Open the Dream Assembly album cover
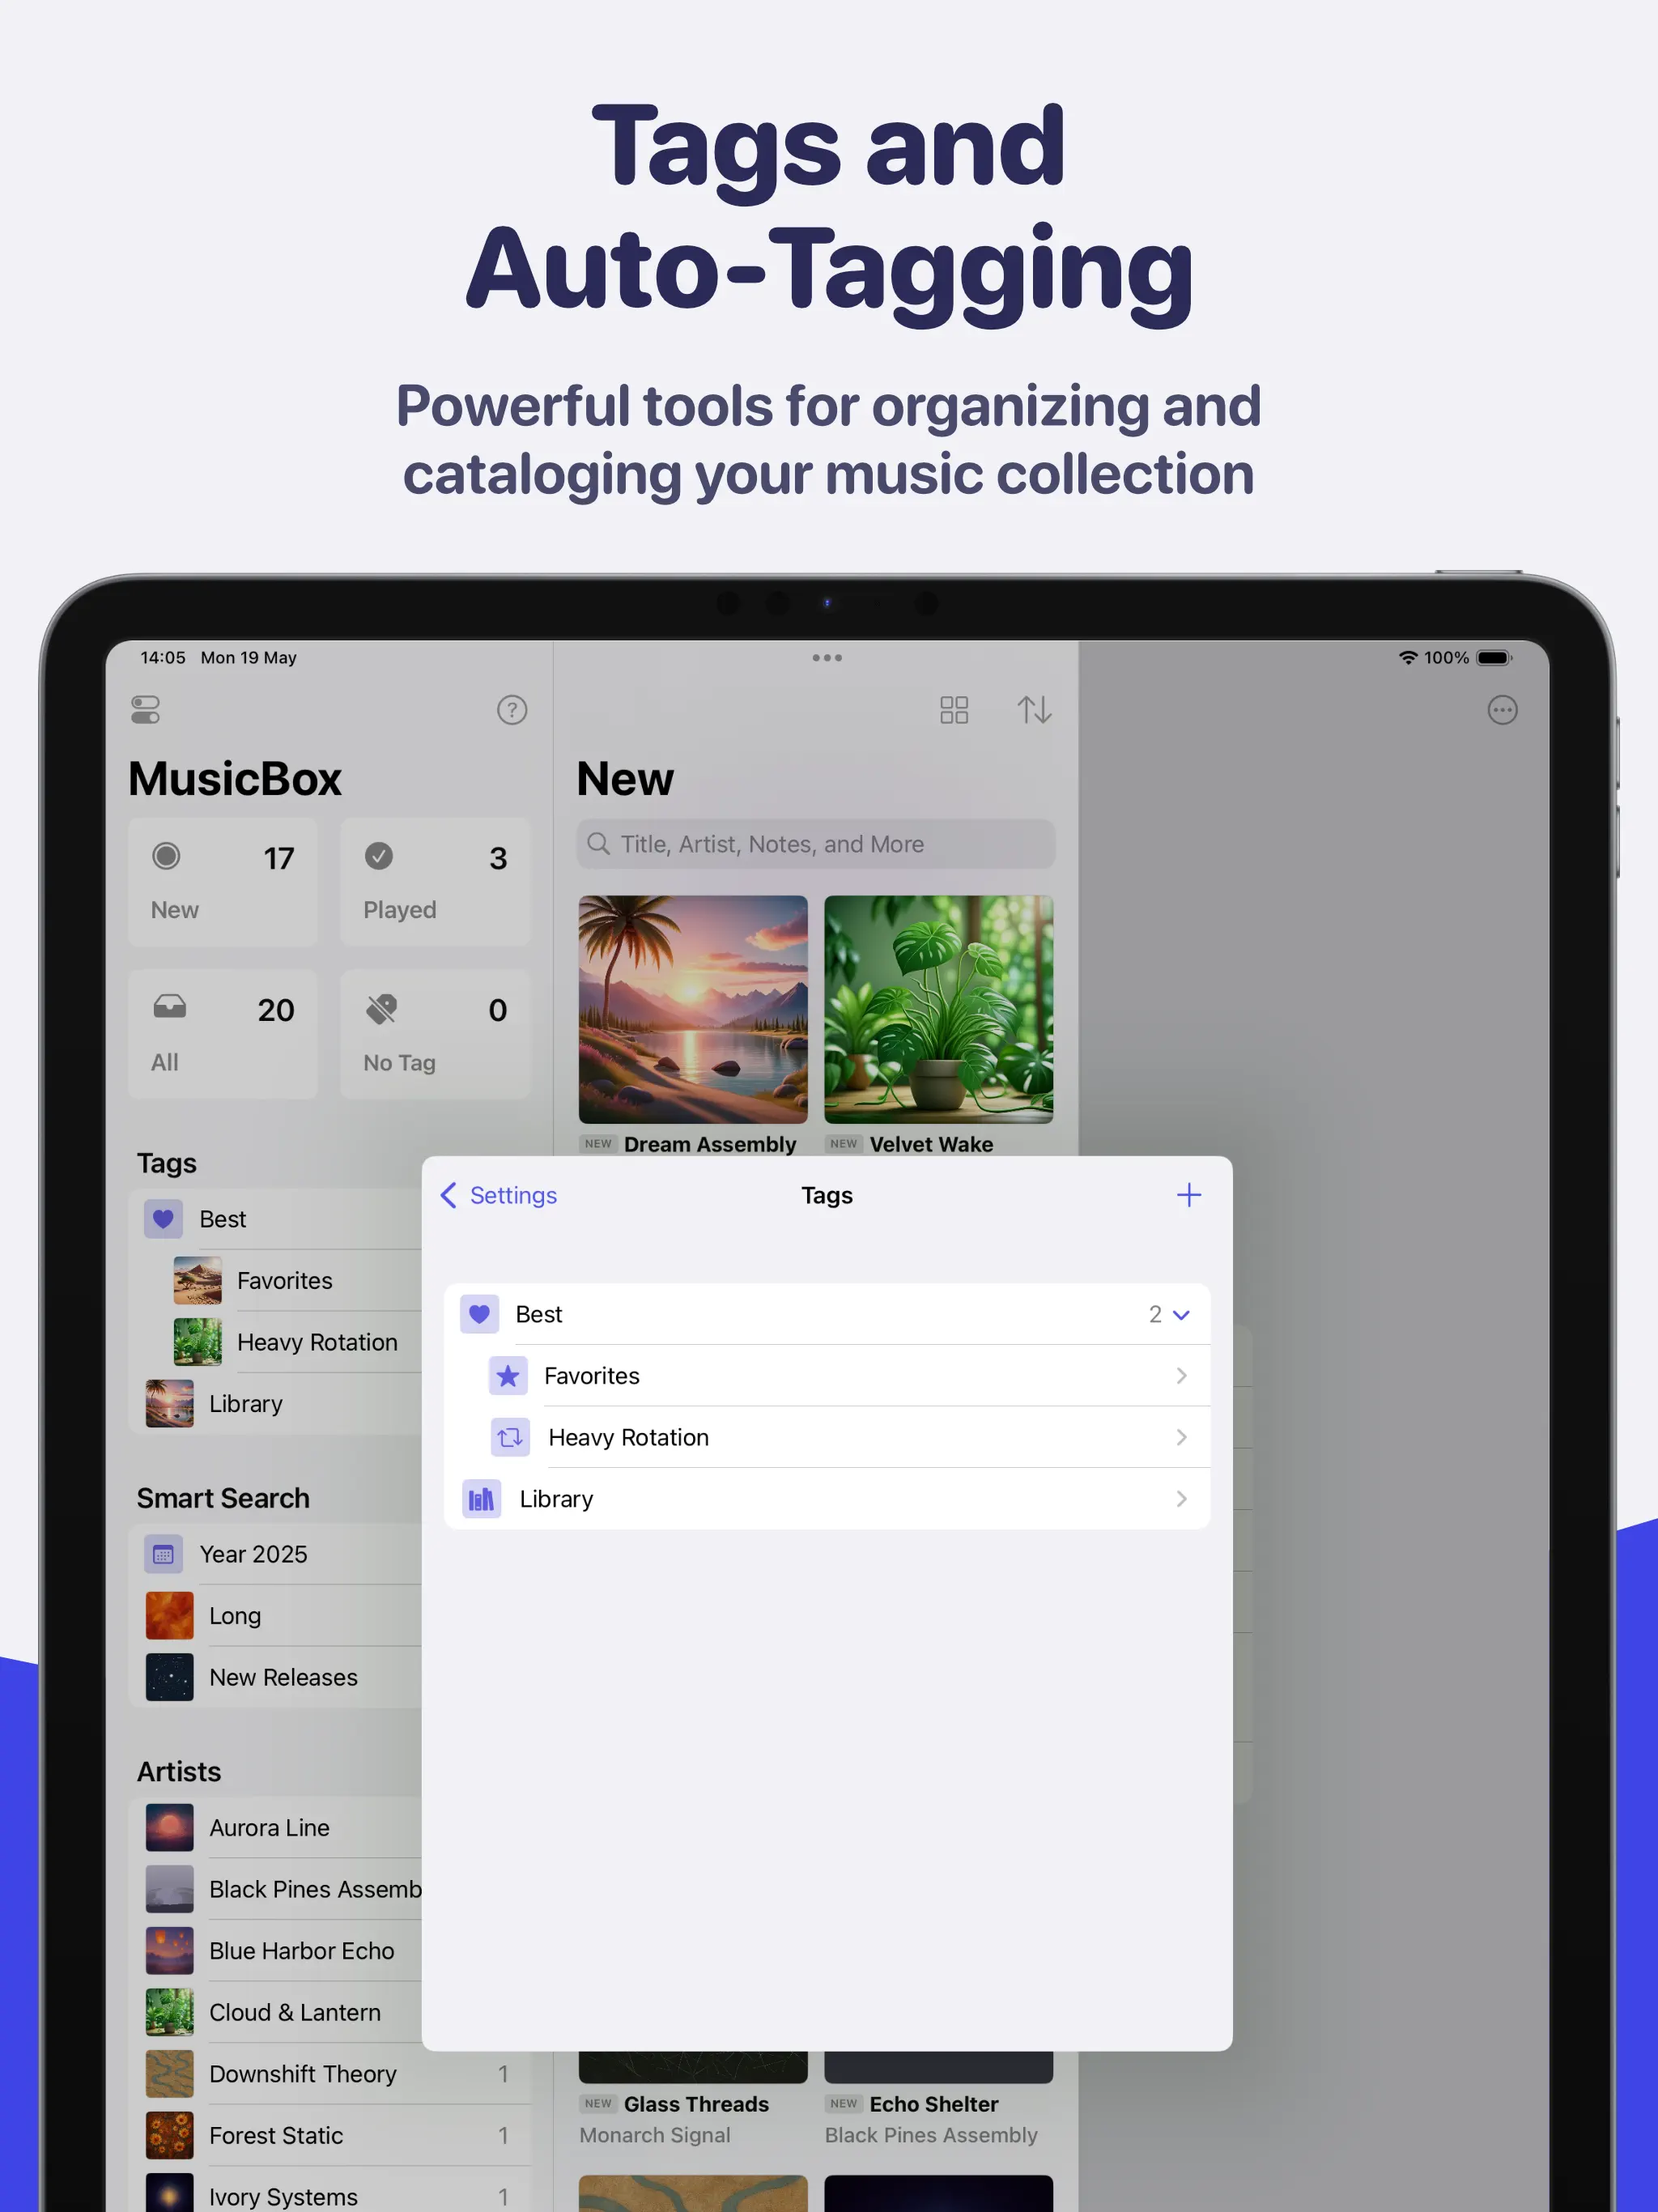Viewport: 1658px width, 2212px height. tap(693, 1009)
